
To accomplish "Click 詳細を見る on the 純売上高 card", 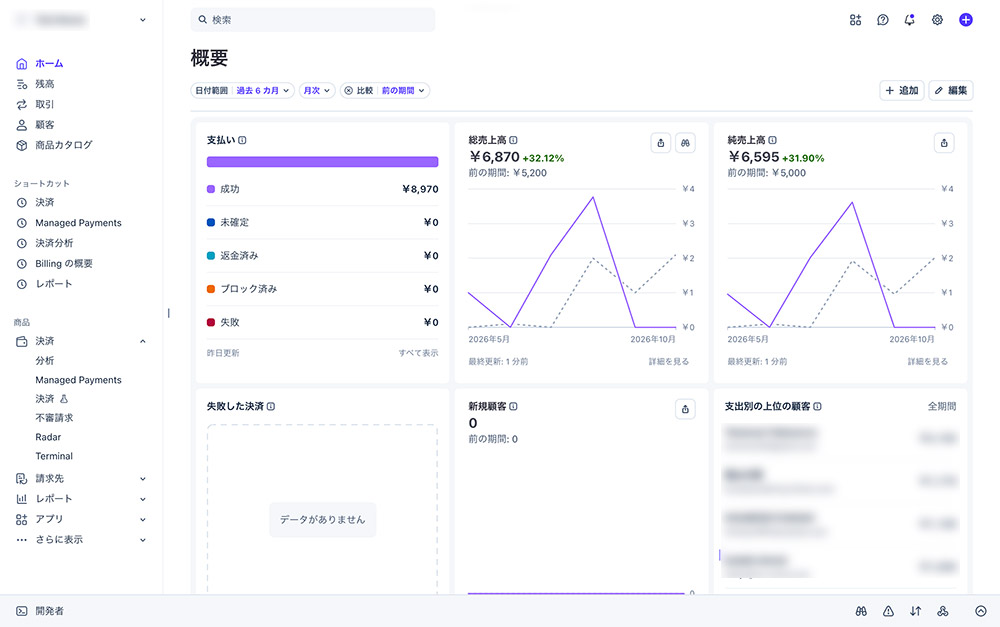I will click(927, 362).
